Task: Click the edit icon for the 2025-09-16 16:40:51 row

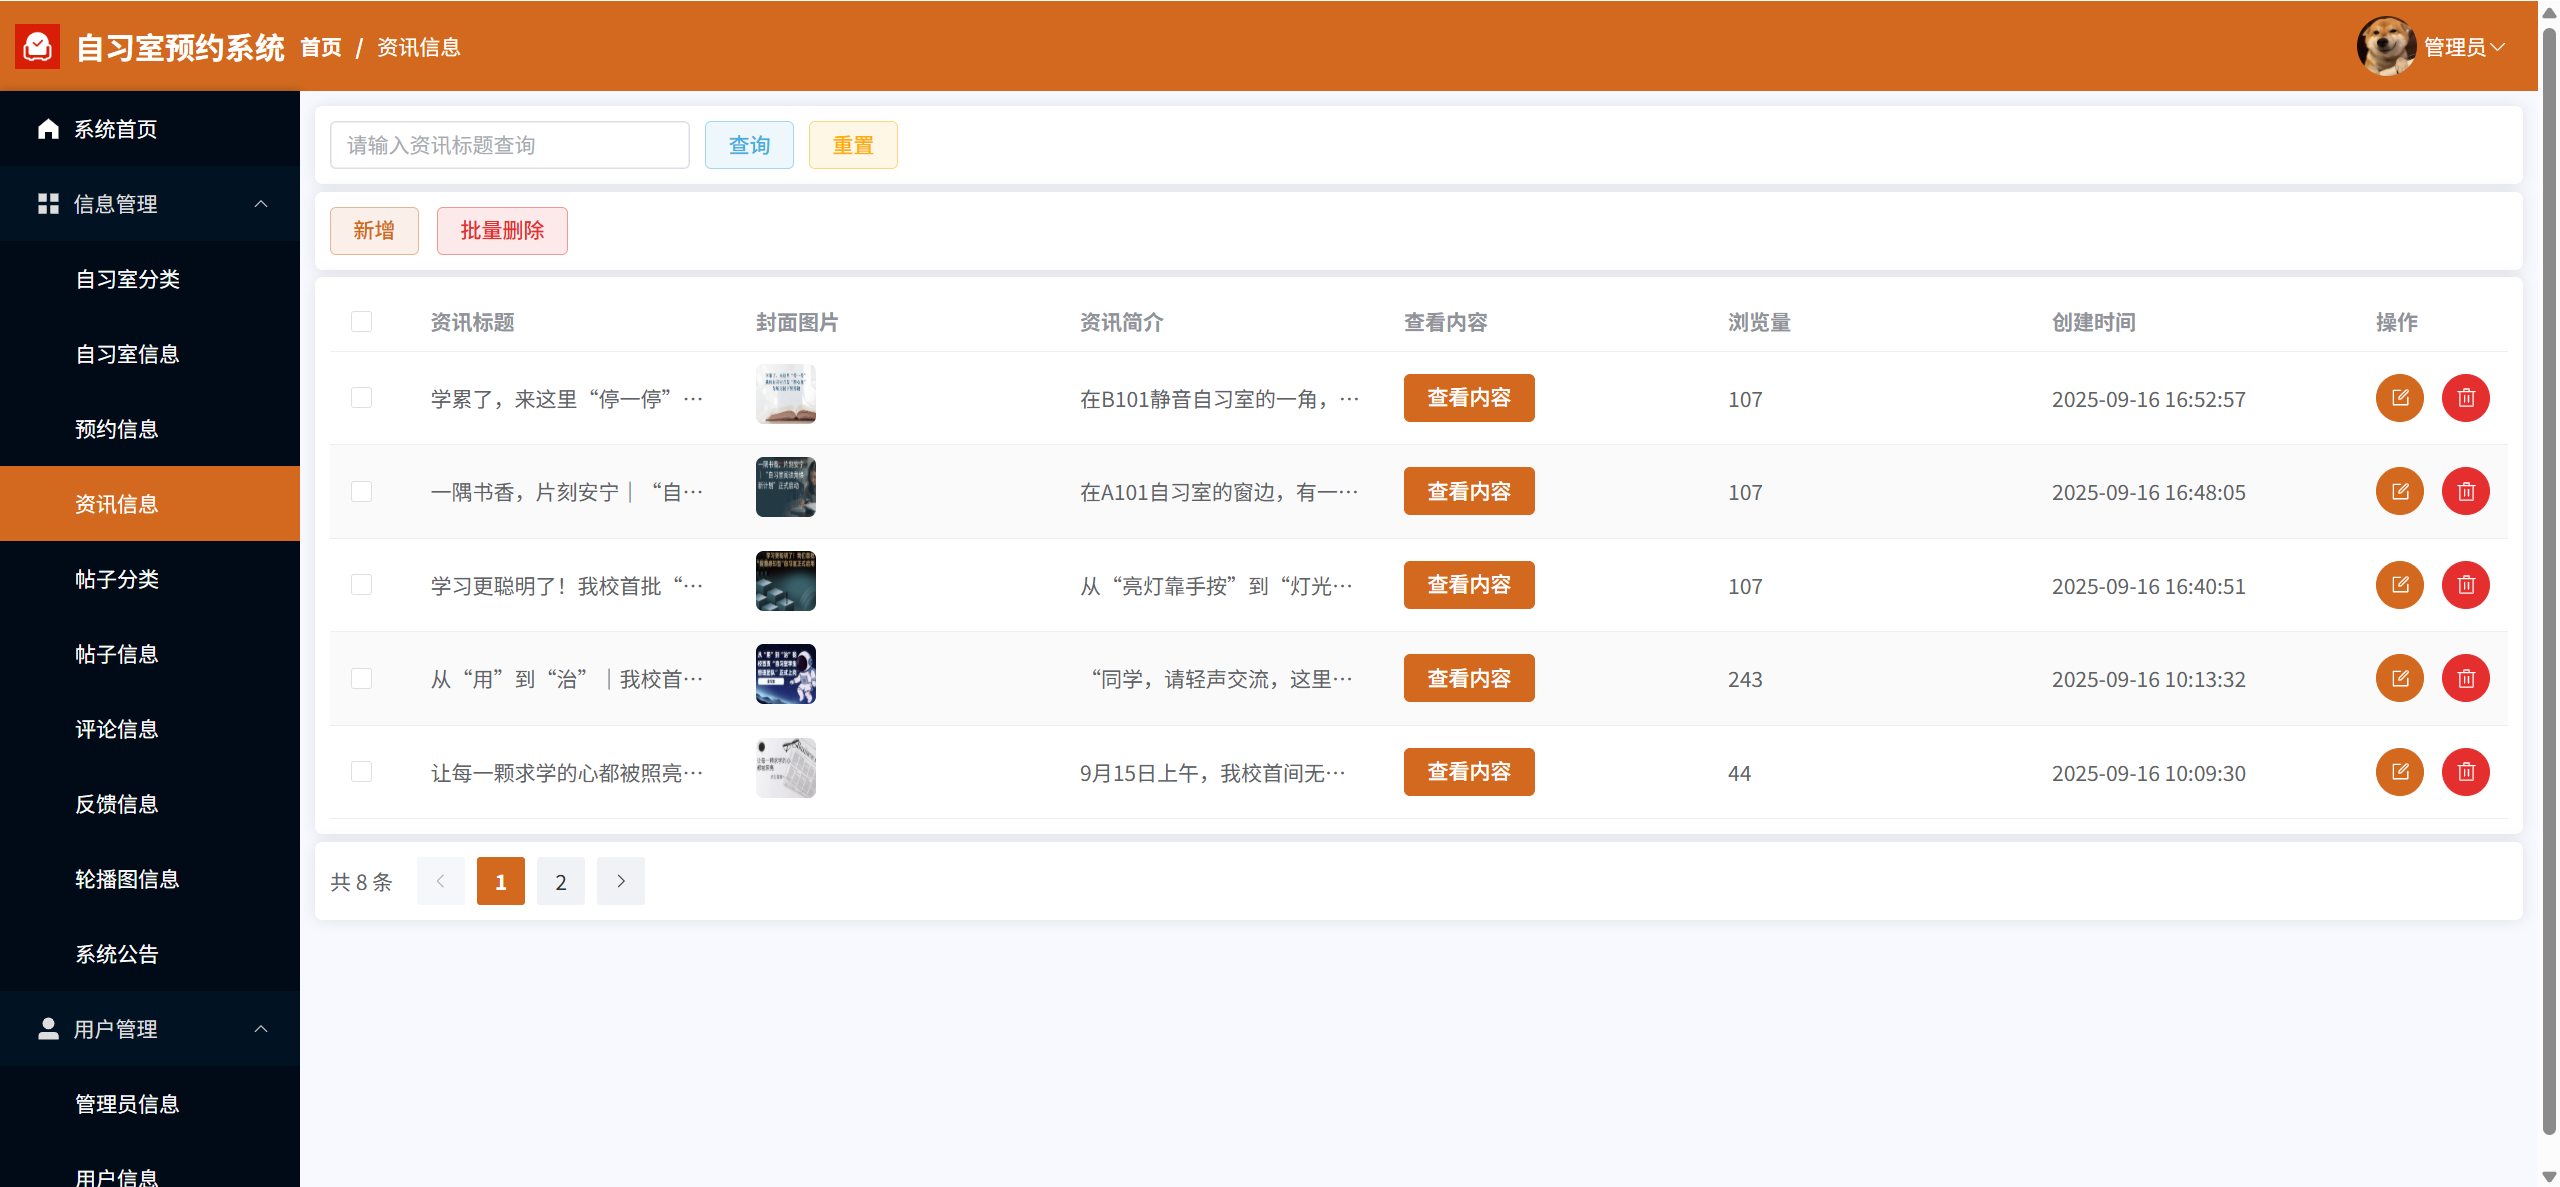Action: [x=2399, y=585]
